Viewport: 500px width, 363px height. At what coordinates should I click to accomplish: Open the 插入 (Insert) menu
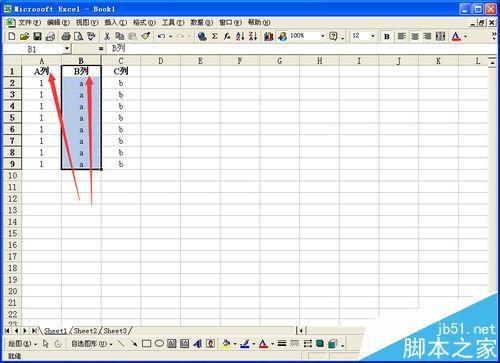click(x=116, y=22)
